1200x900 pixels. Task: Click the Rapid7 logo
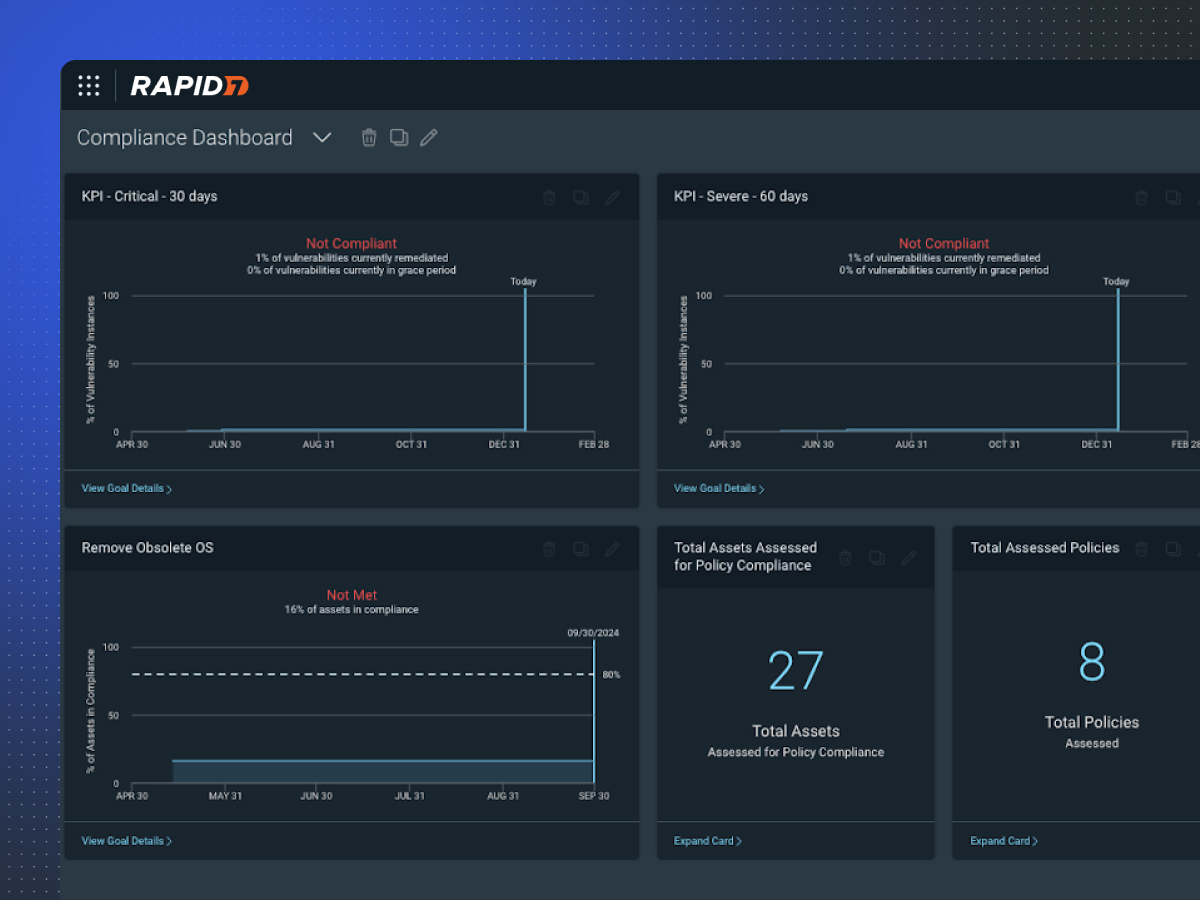click(x=189, y=86)
